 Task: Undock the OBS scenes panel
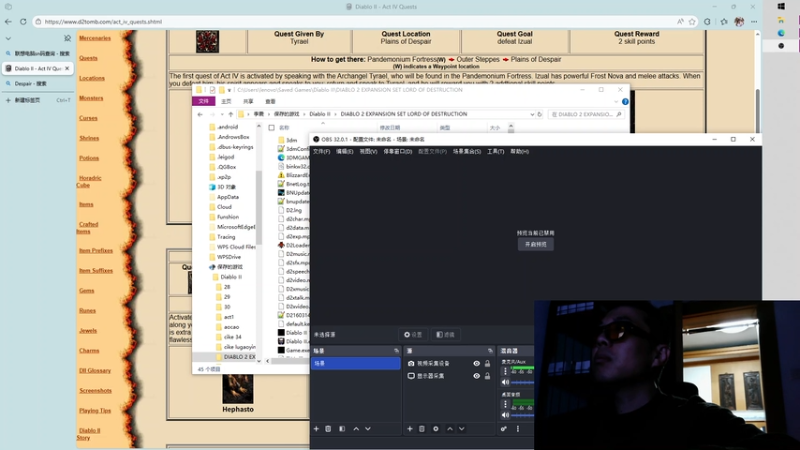pyautogui.click(x=396, y=351)
